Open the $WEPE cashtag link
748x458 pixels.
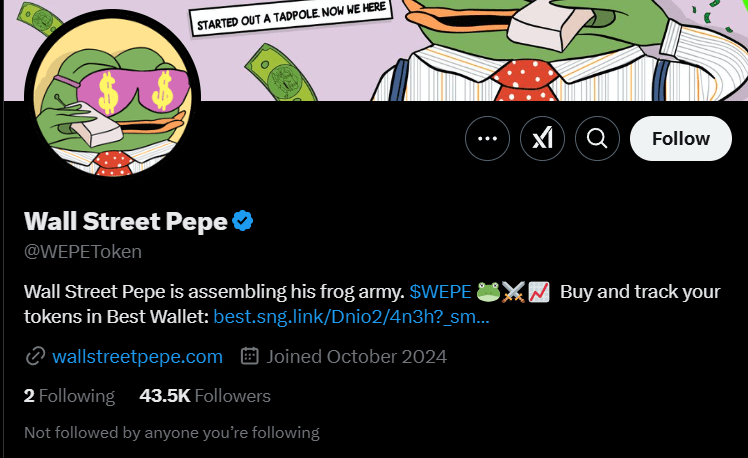[x=440, y=292]
